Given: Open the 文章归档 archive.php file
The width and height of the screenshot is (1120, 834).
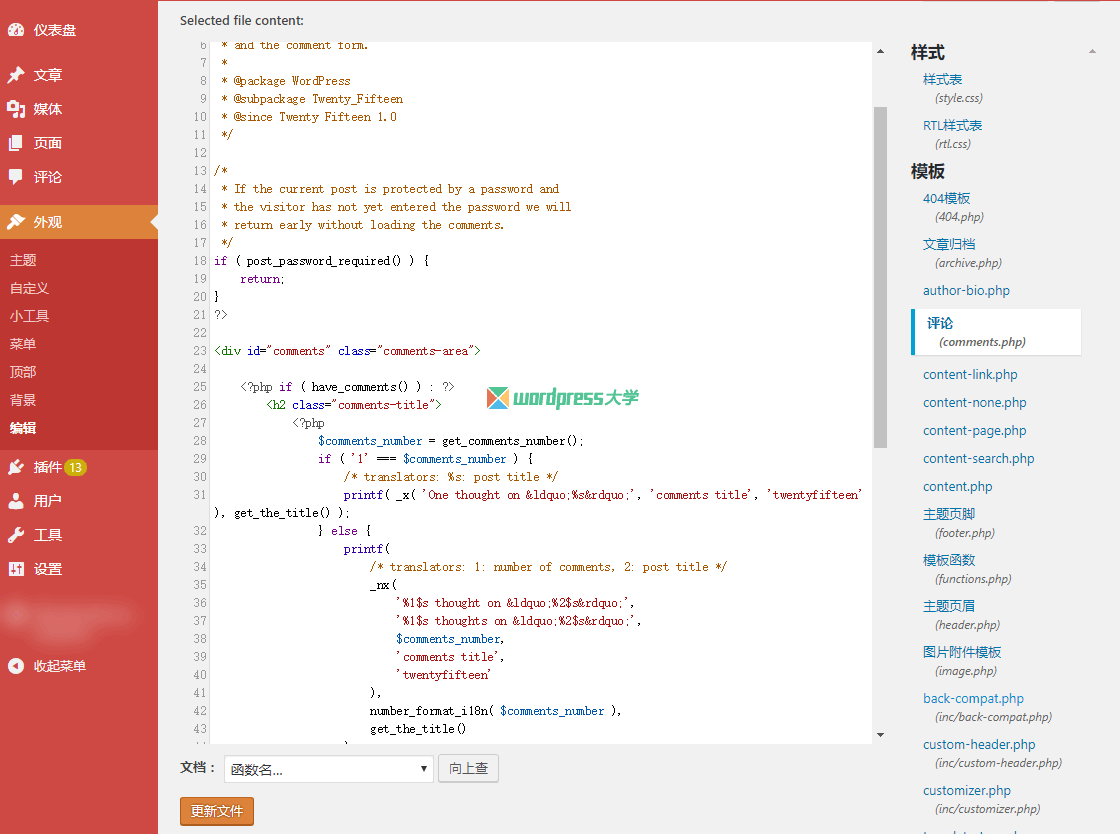Looking at the screenshot, I should (x=949, y=244).
